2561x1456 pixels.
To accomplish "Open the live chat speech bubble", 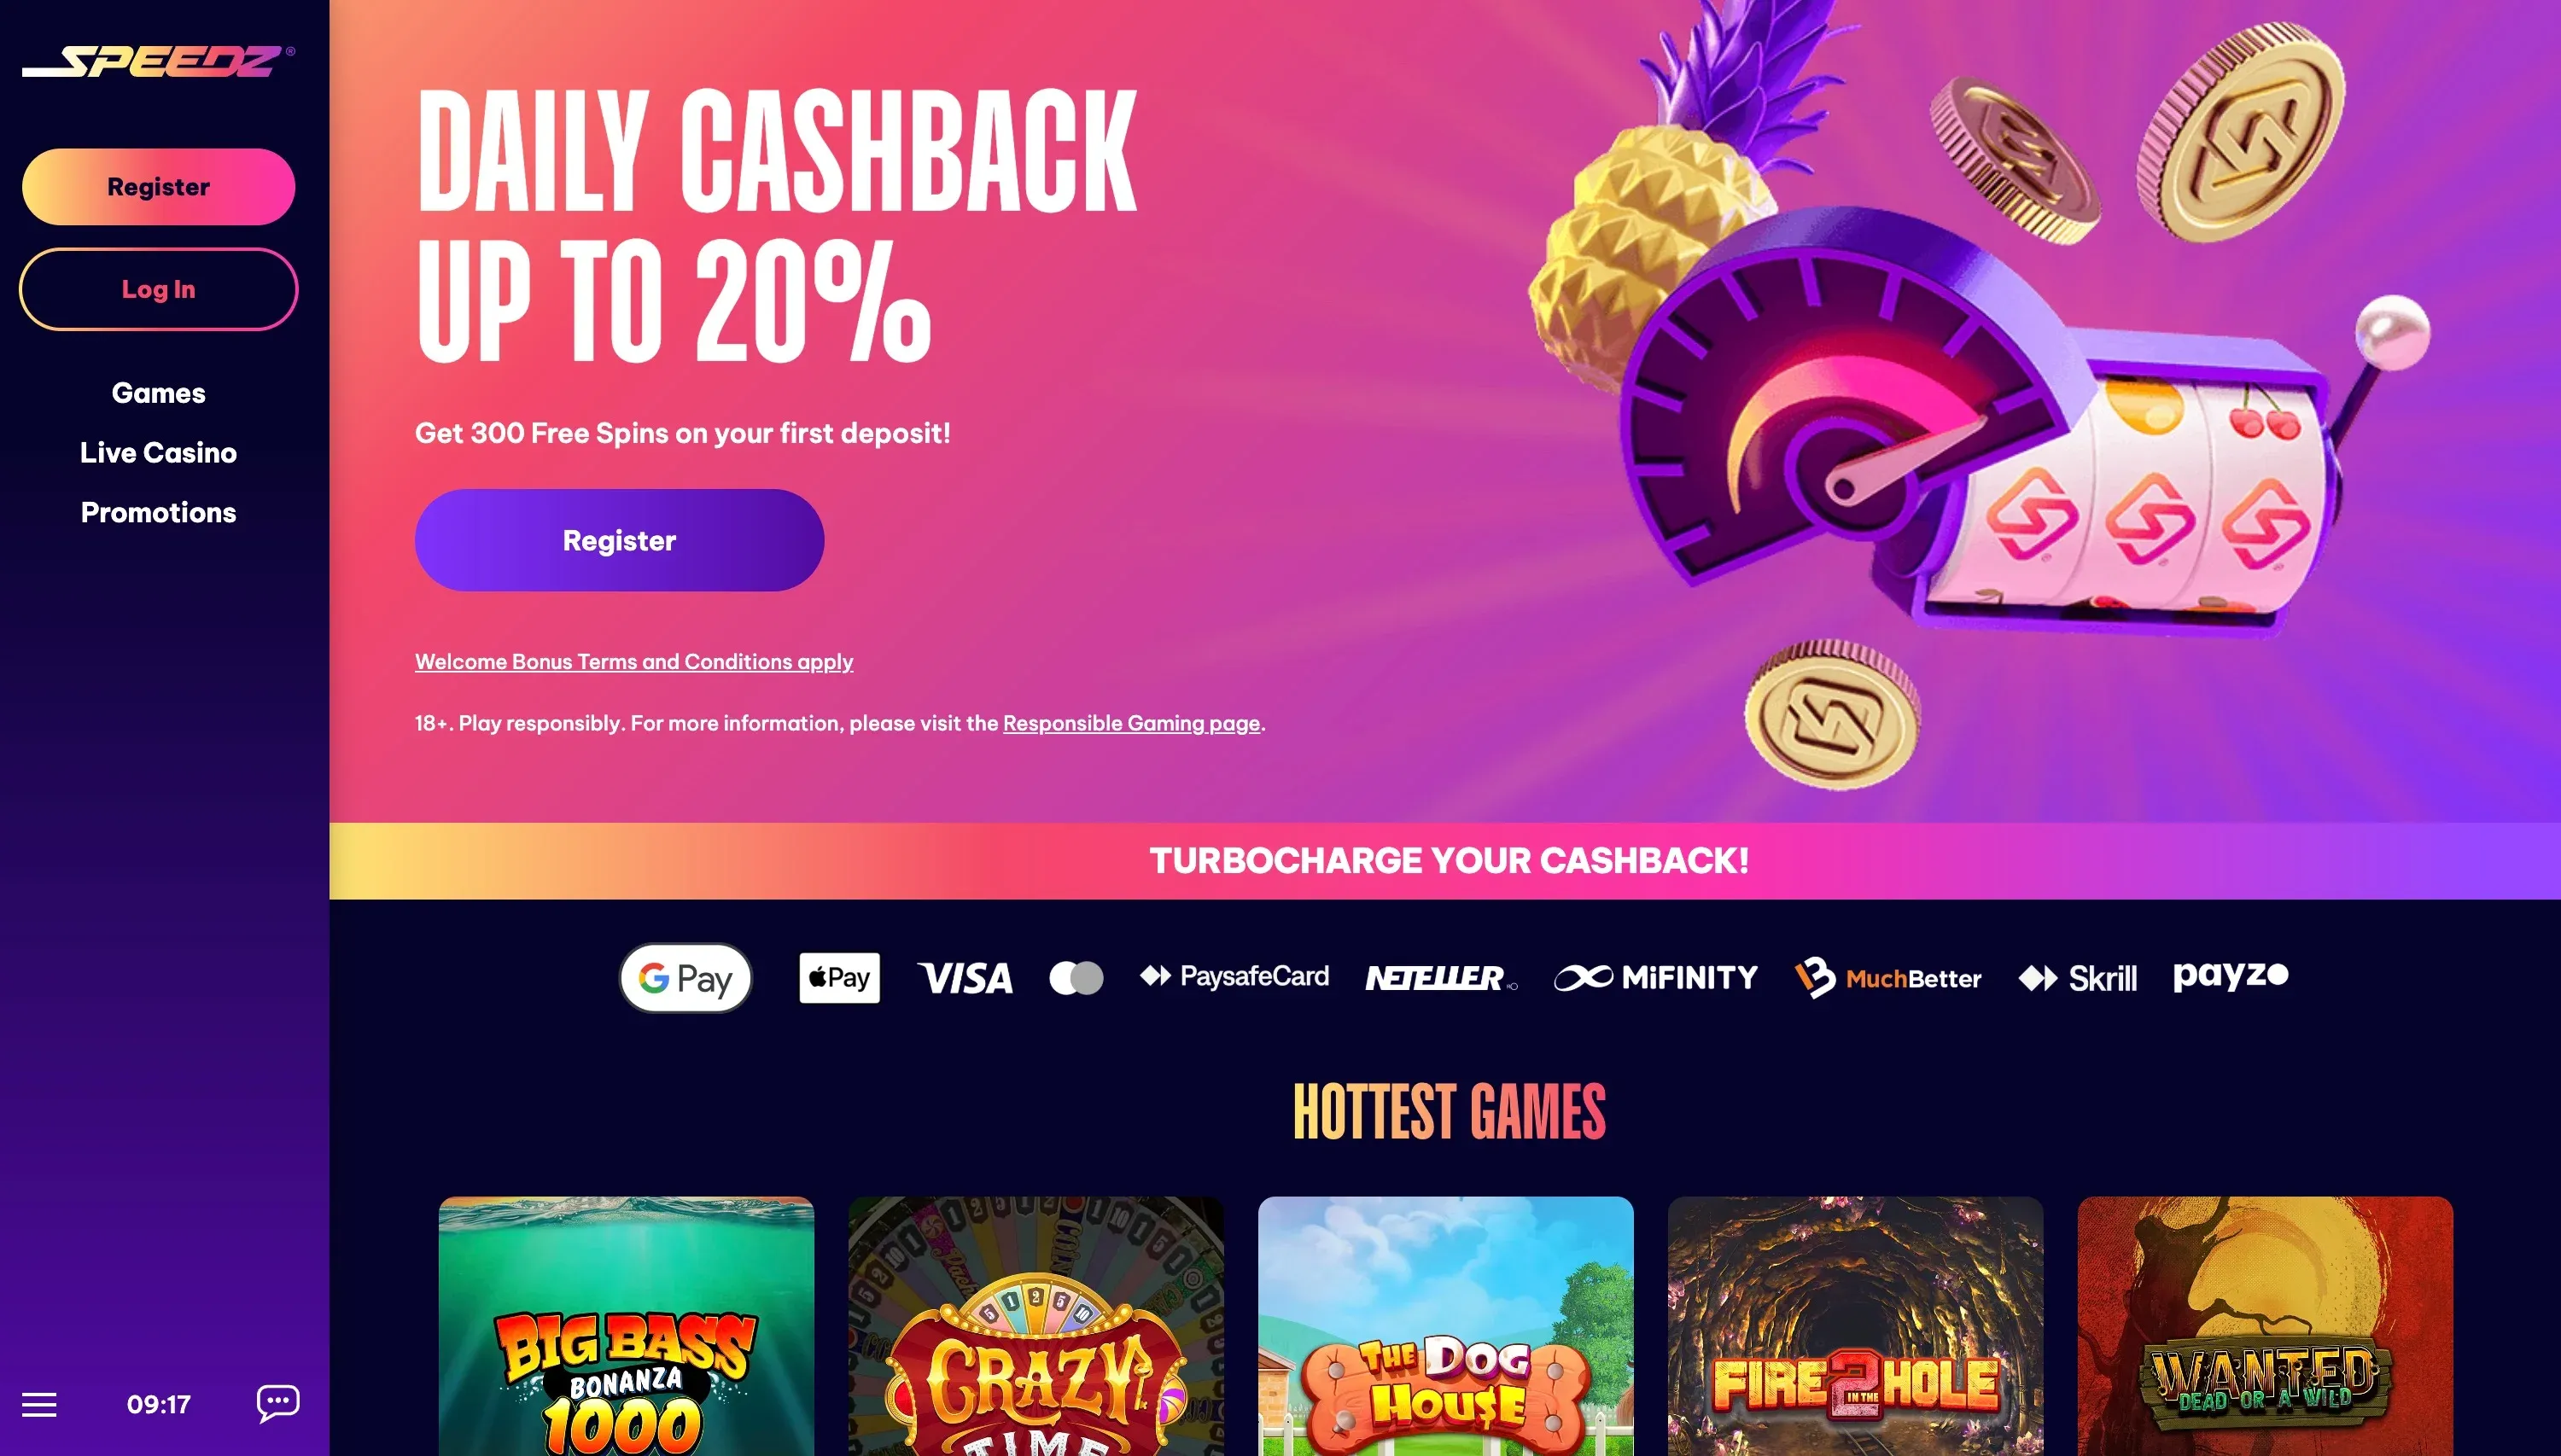I will [278, 1403].
